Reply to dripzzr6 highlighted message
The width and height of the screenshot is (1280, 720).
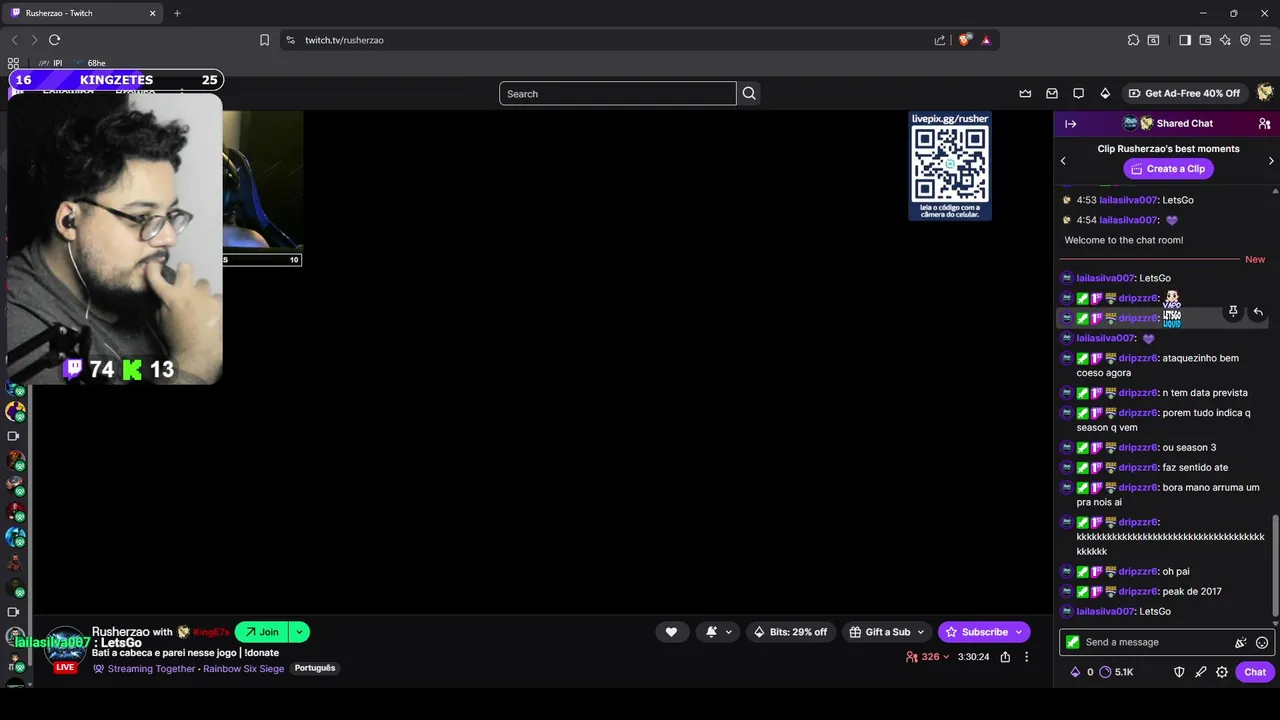1258,312
